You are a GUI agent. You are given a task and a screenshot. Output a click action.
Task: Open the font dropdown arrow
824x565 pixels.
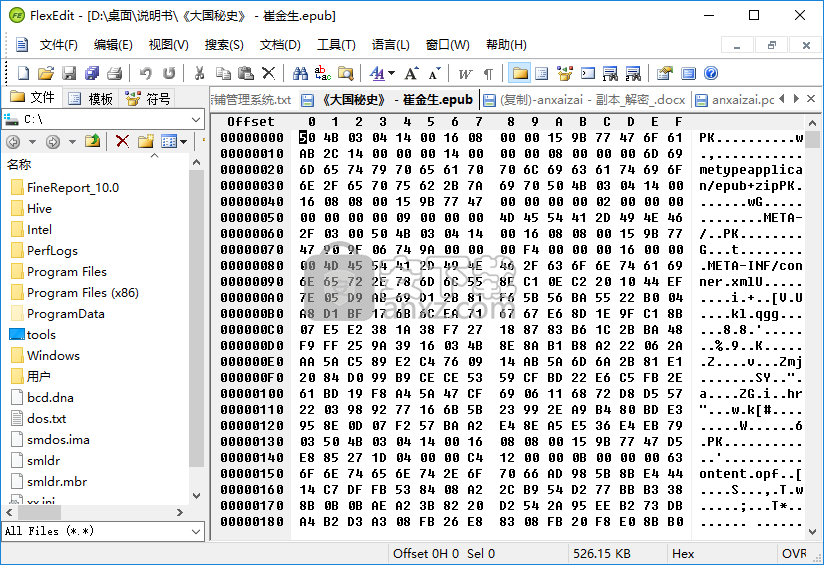(392, 73)
